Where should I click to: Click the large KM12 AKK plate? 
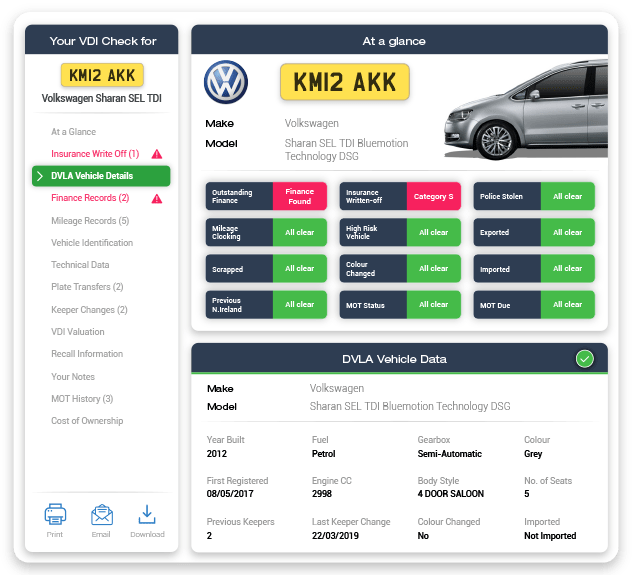(x=345, y=82)
